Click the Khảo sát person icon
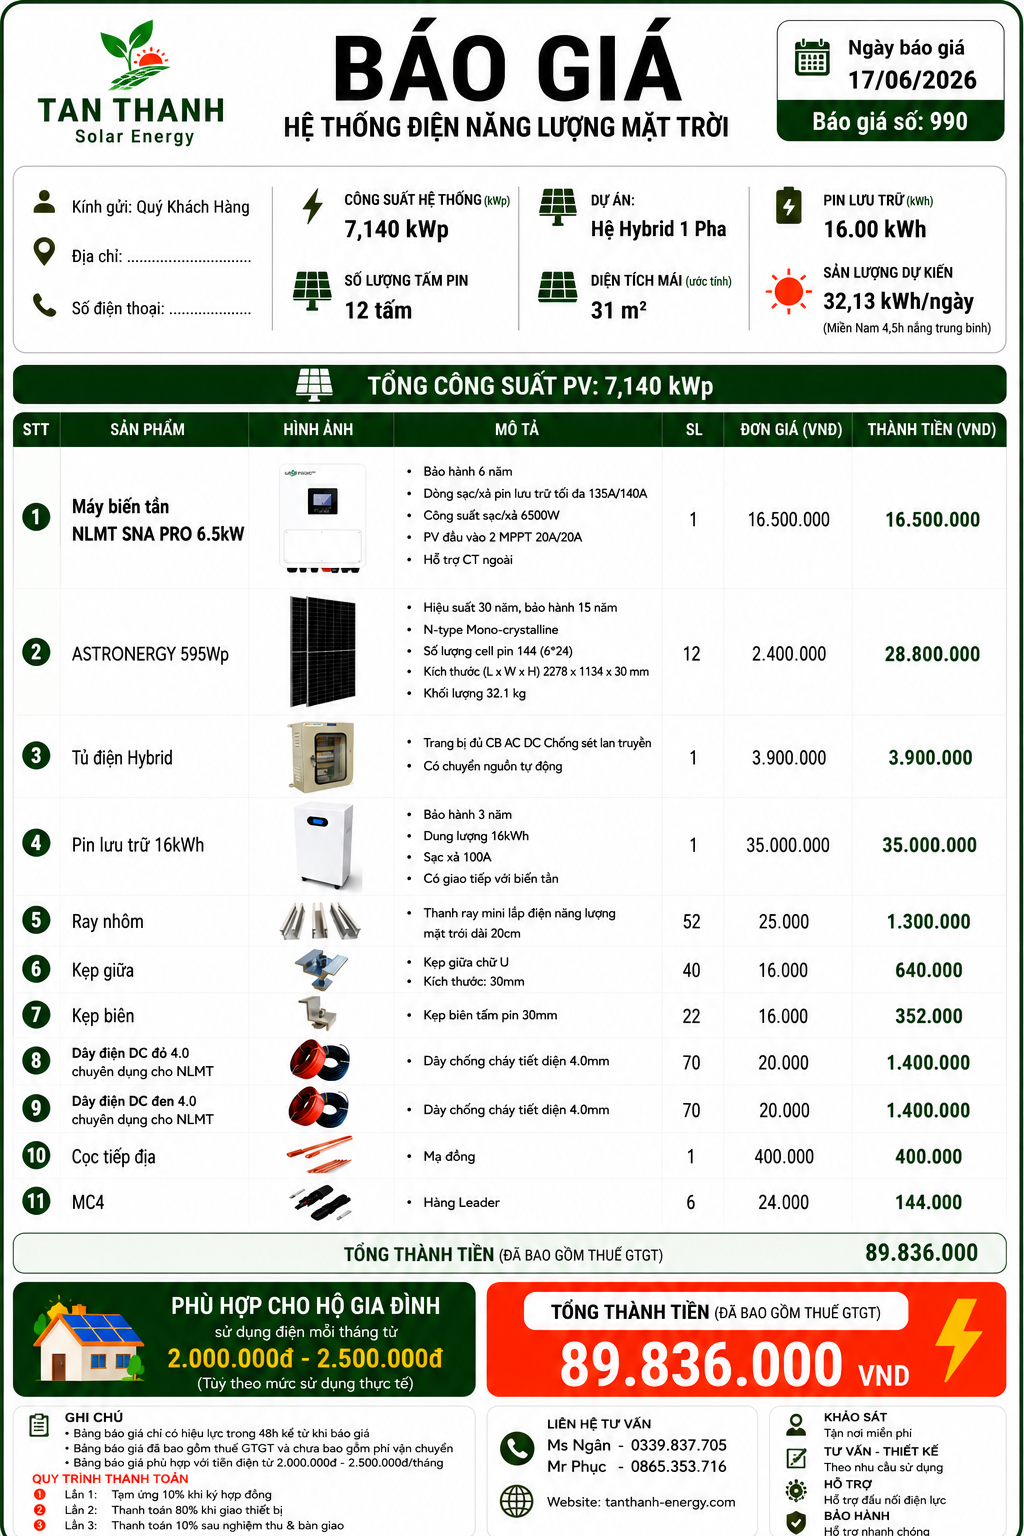 pyautogui.click(x=796, y=1423)
